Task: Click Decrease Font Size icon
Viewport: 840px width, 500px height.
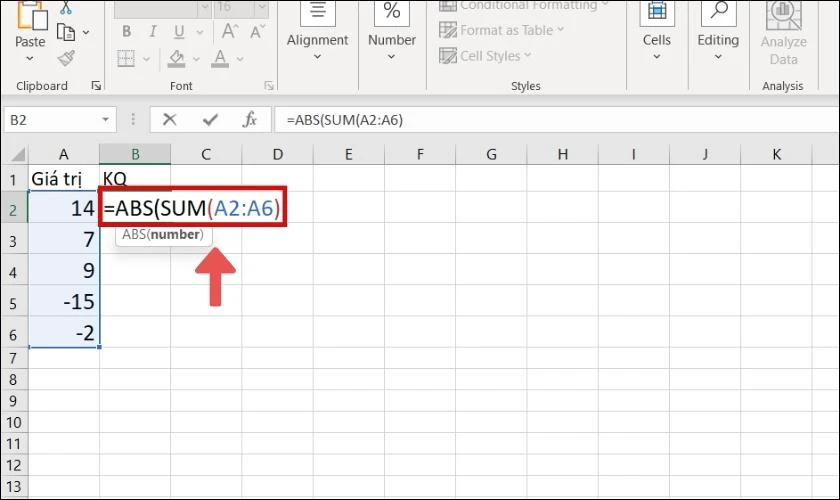Action: (x=258, y=32)
